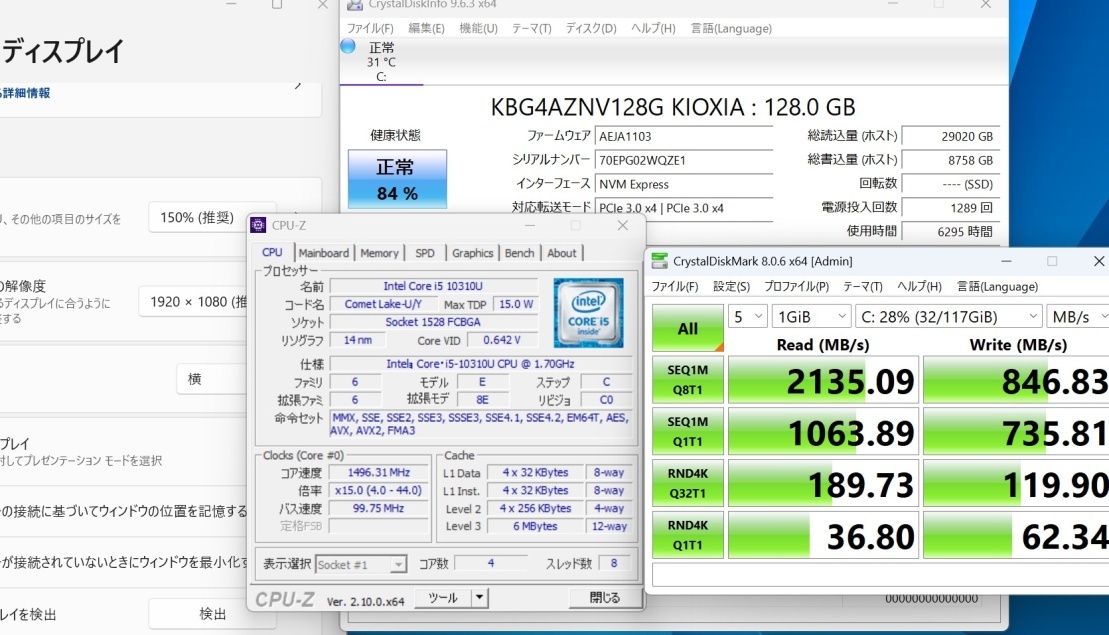
Task: Click the blue disk status circle icon
Action: (348, 47)
